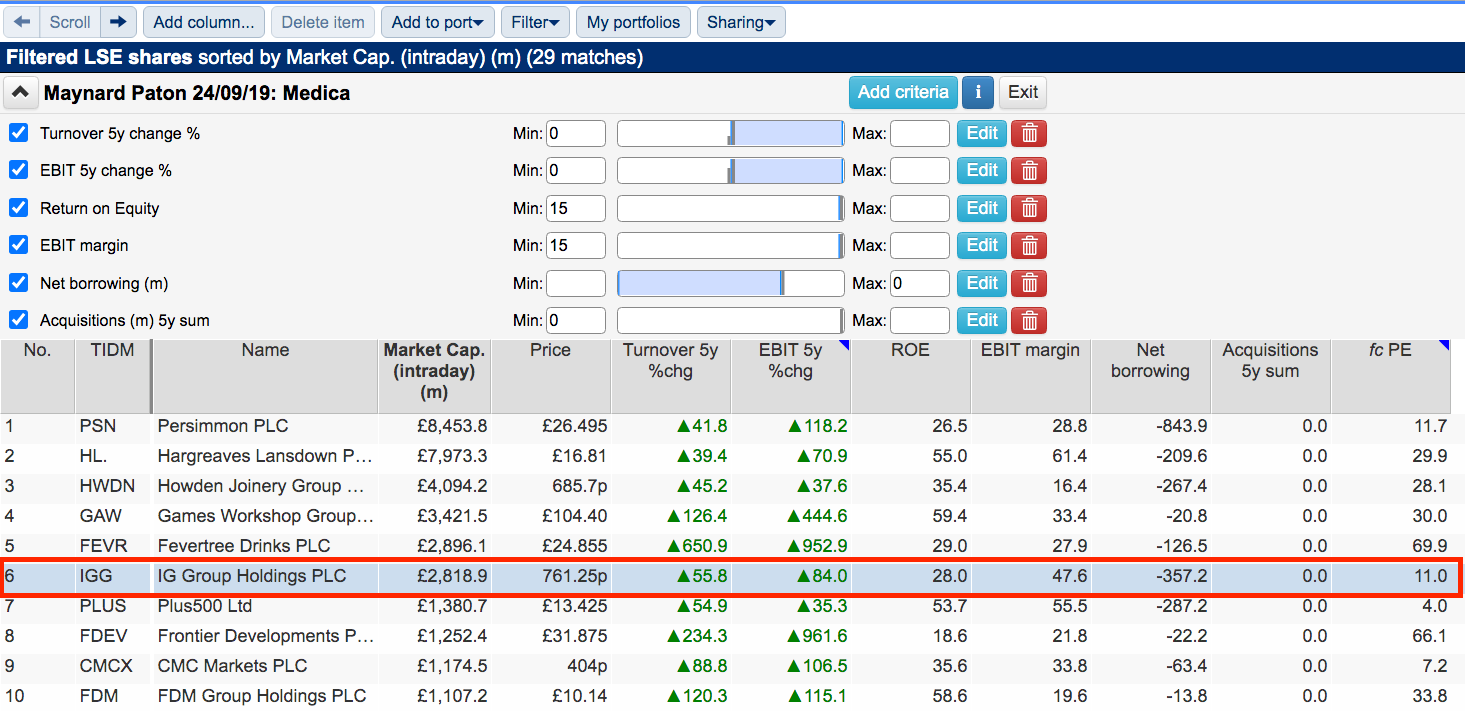The image size is (1465, 711).
Task: Sort by the TIDM column header
Action: (112, 375)
